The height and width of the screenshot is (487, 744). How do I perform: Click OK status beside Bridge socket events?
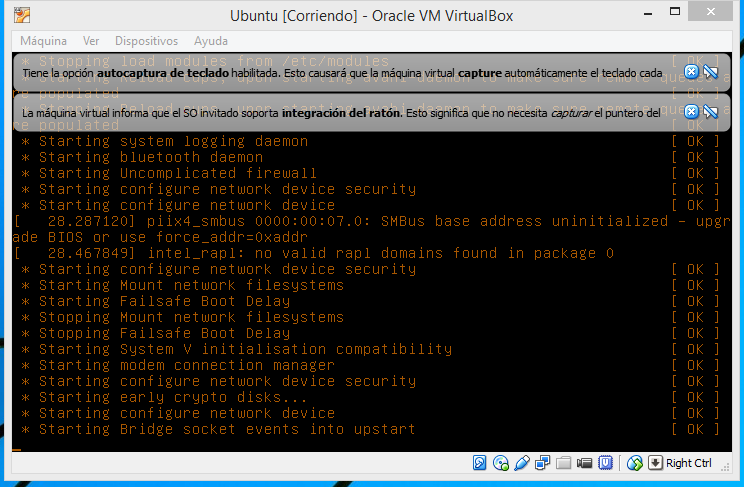[x=696, y=429]
